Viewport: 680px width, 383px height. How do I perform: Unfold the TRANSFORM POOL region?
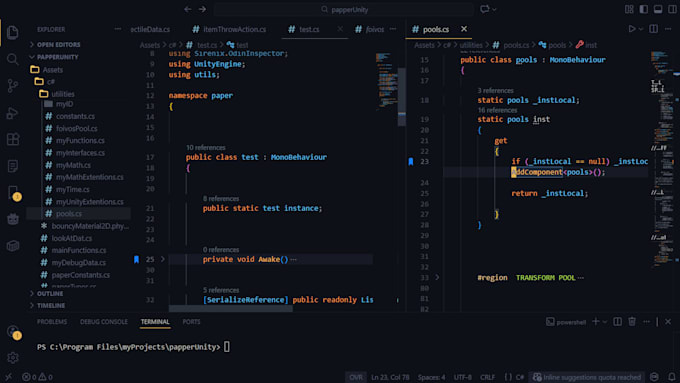coord(437,277)
